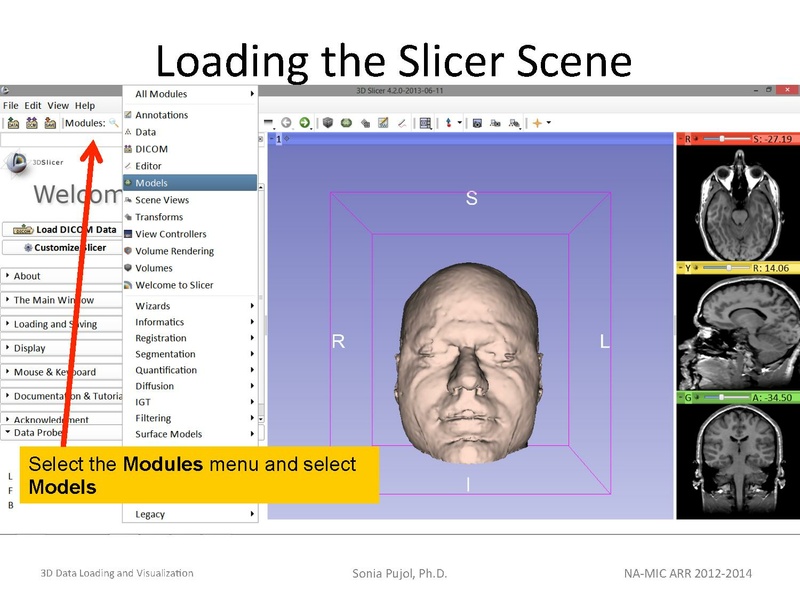Open the View menu
800x600 pixels.
pyautogui.click(x=58, y=106)
